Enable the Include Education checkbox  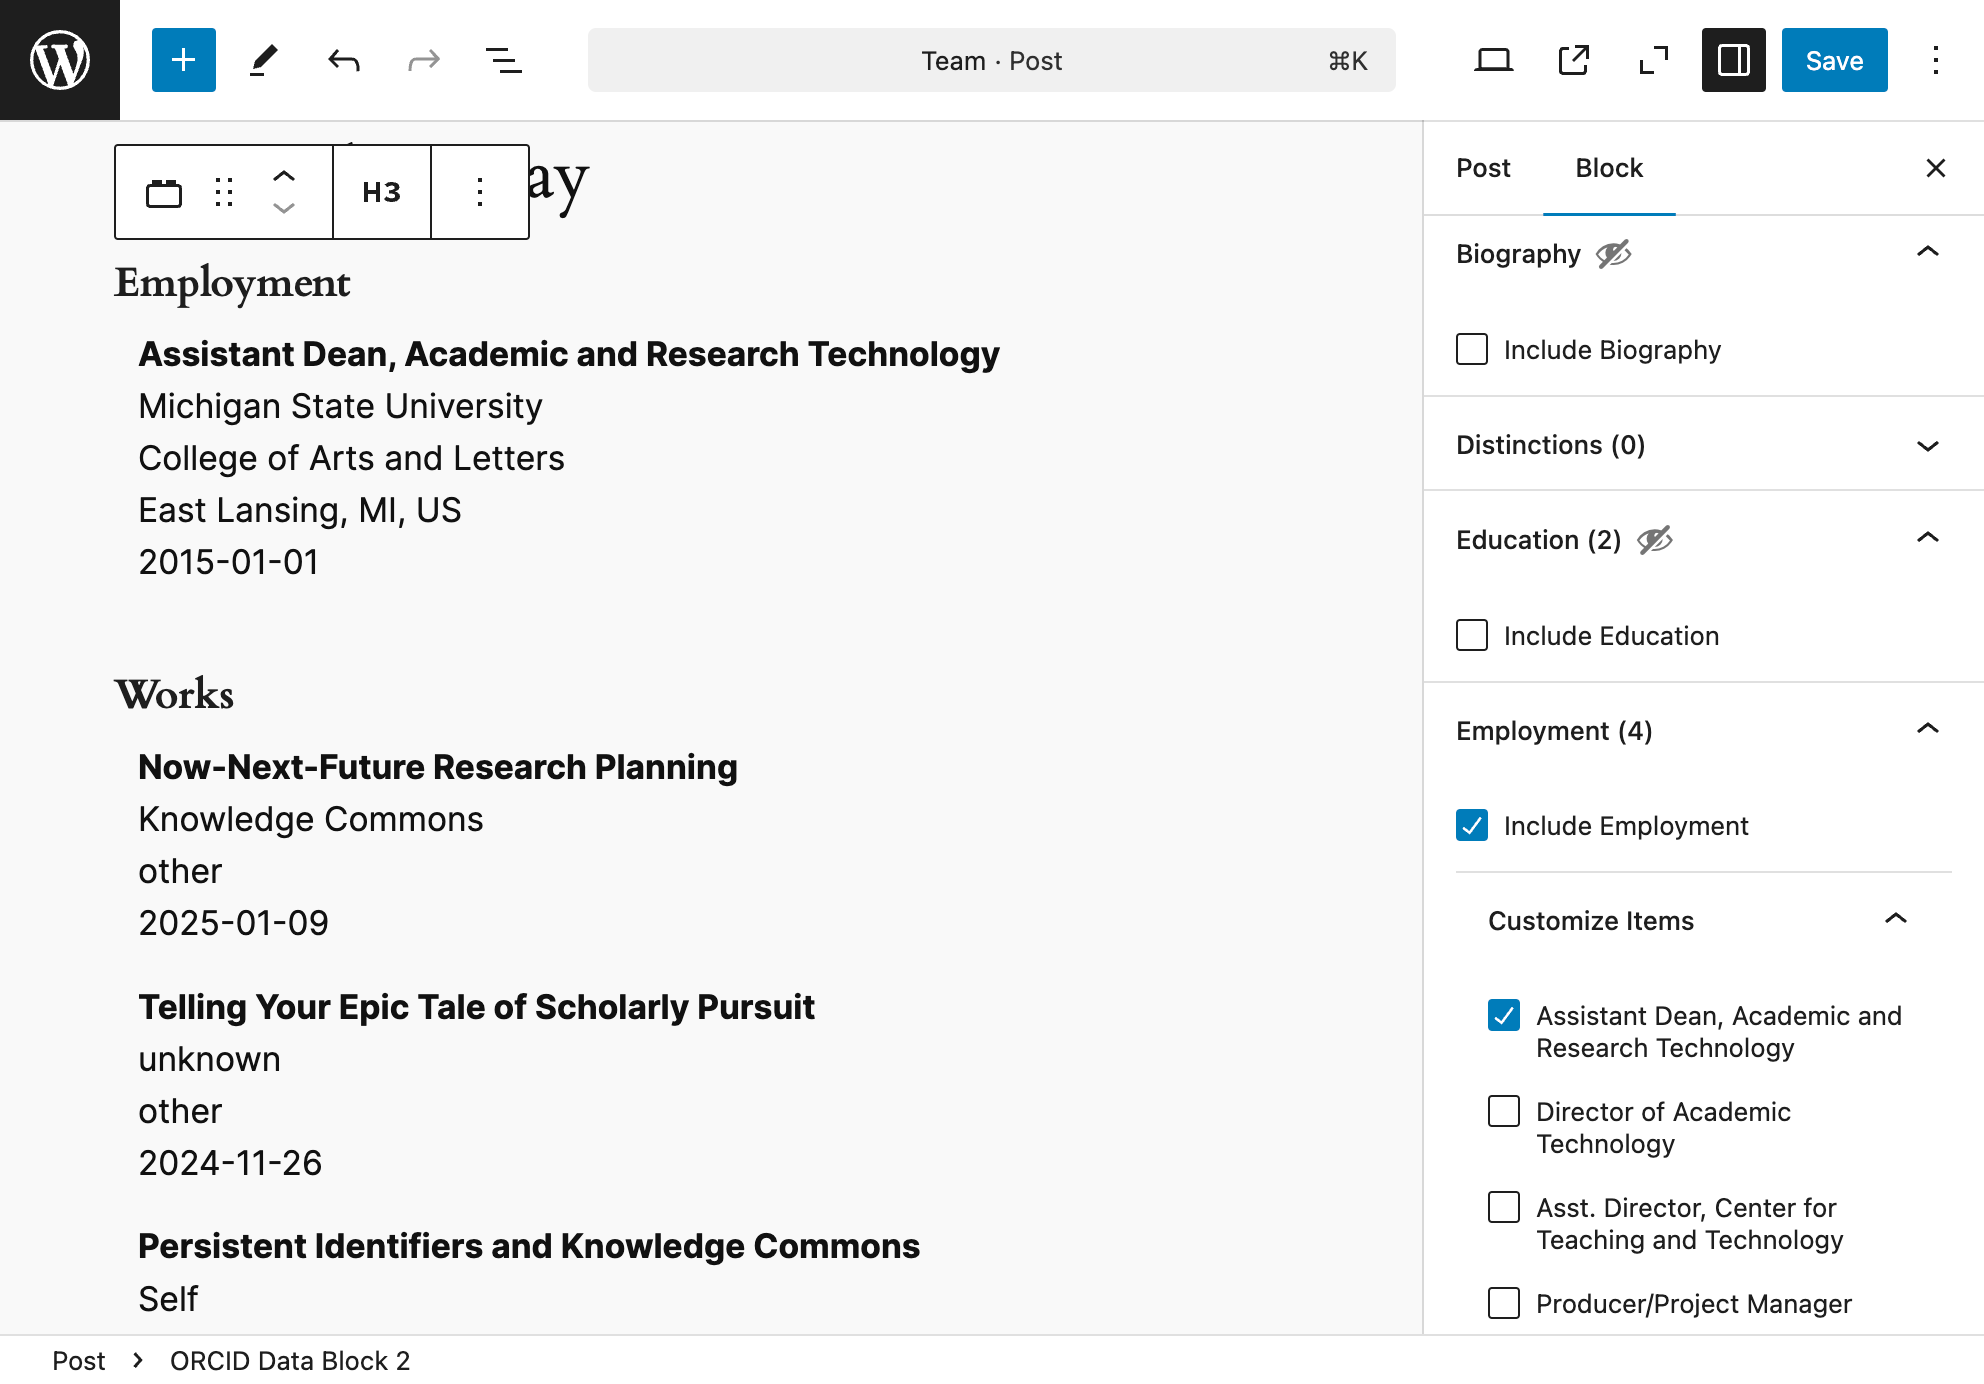coord(1472,636)
